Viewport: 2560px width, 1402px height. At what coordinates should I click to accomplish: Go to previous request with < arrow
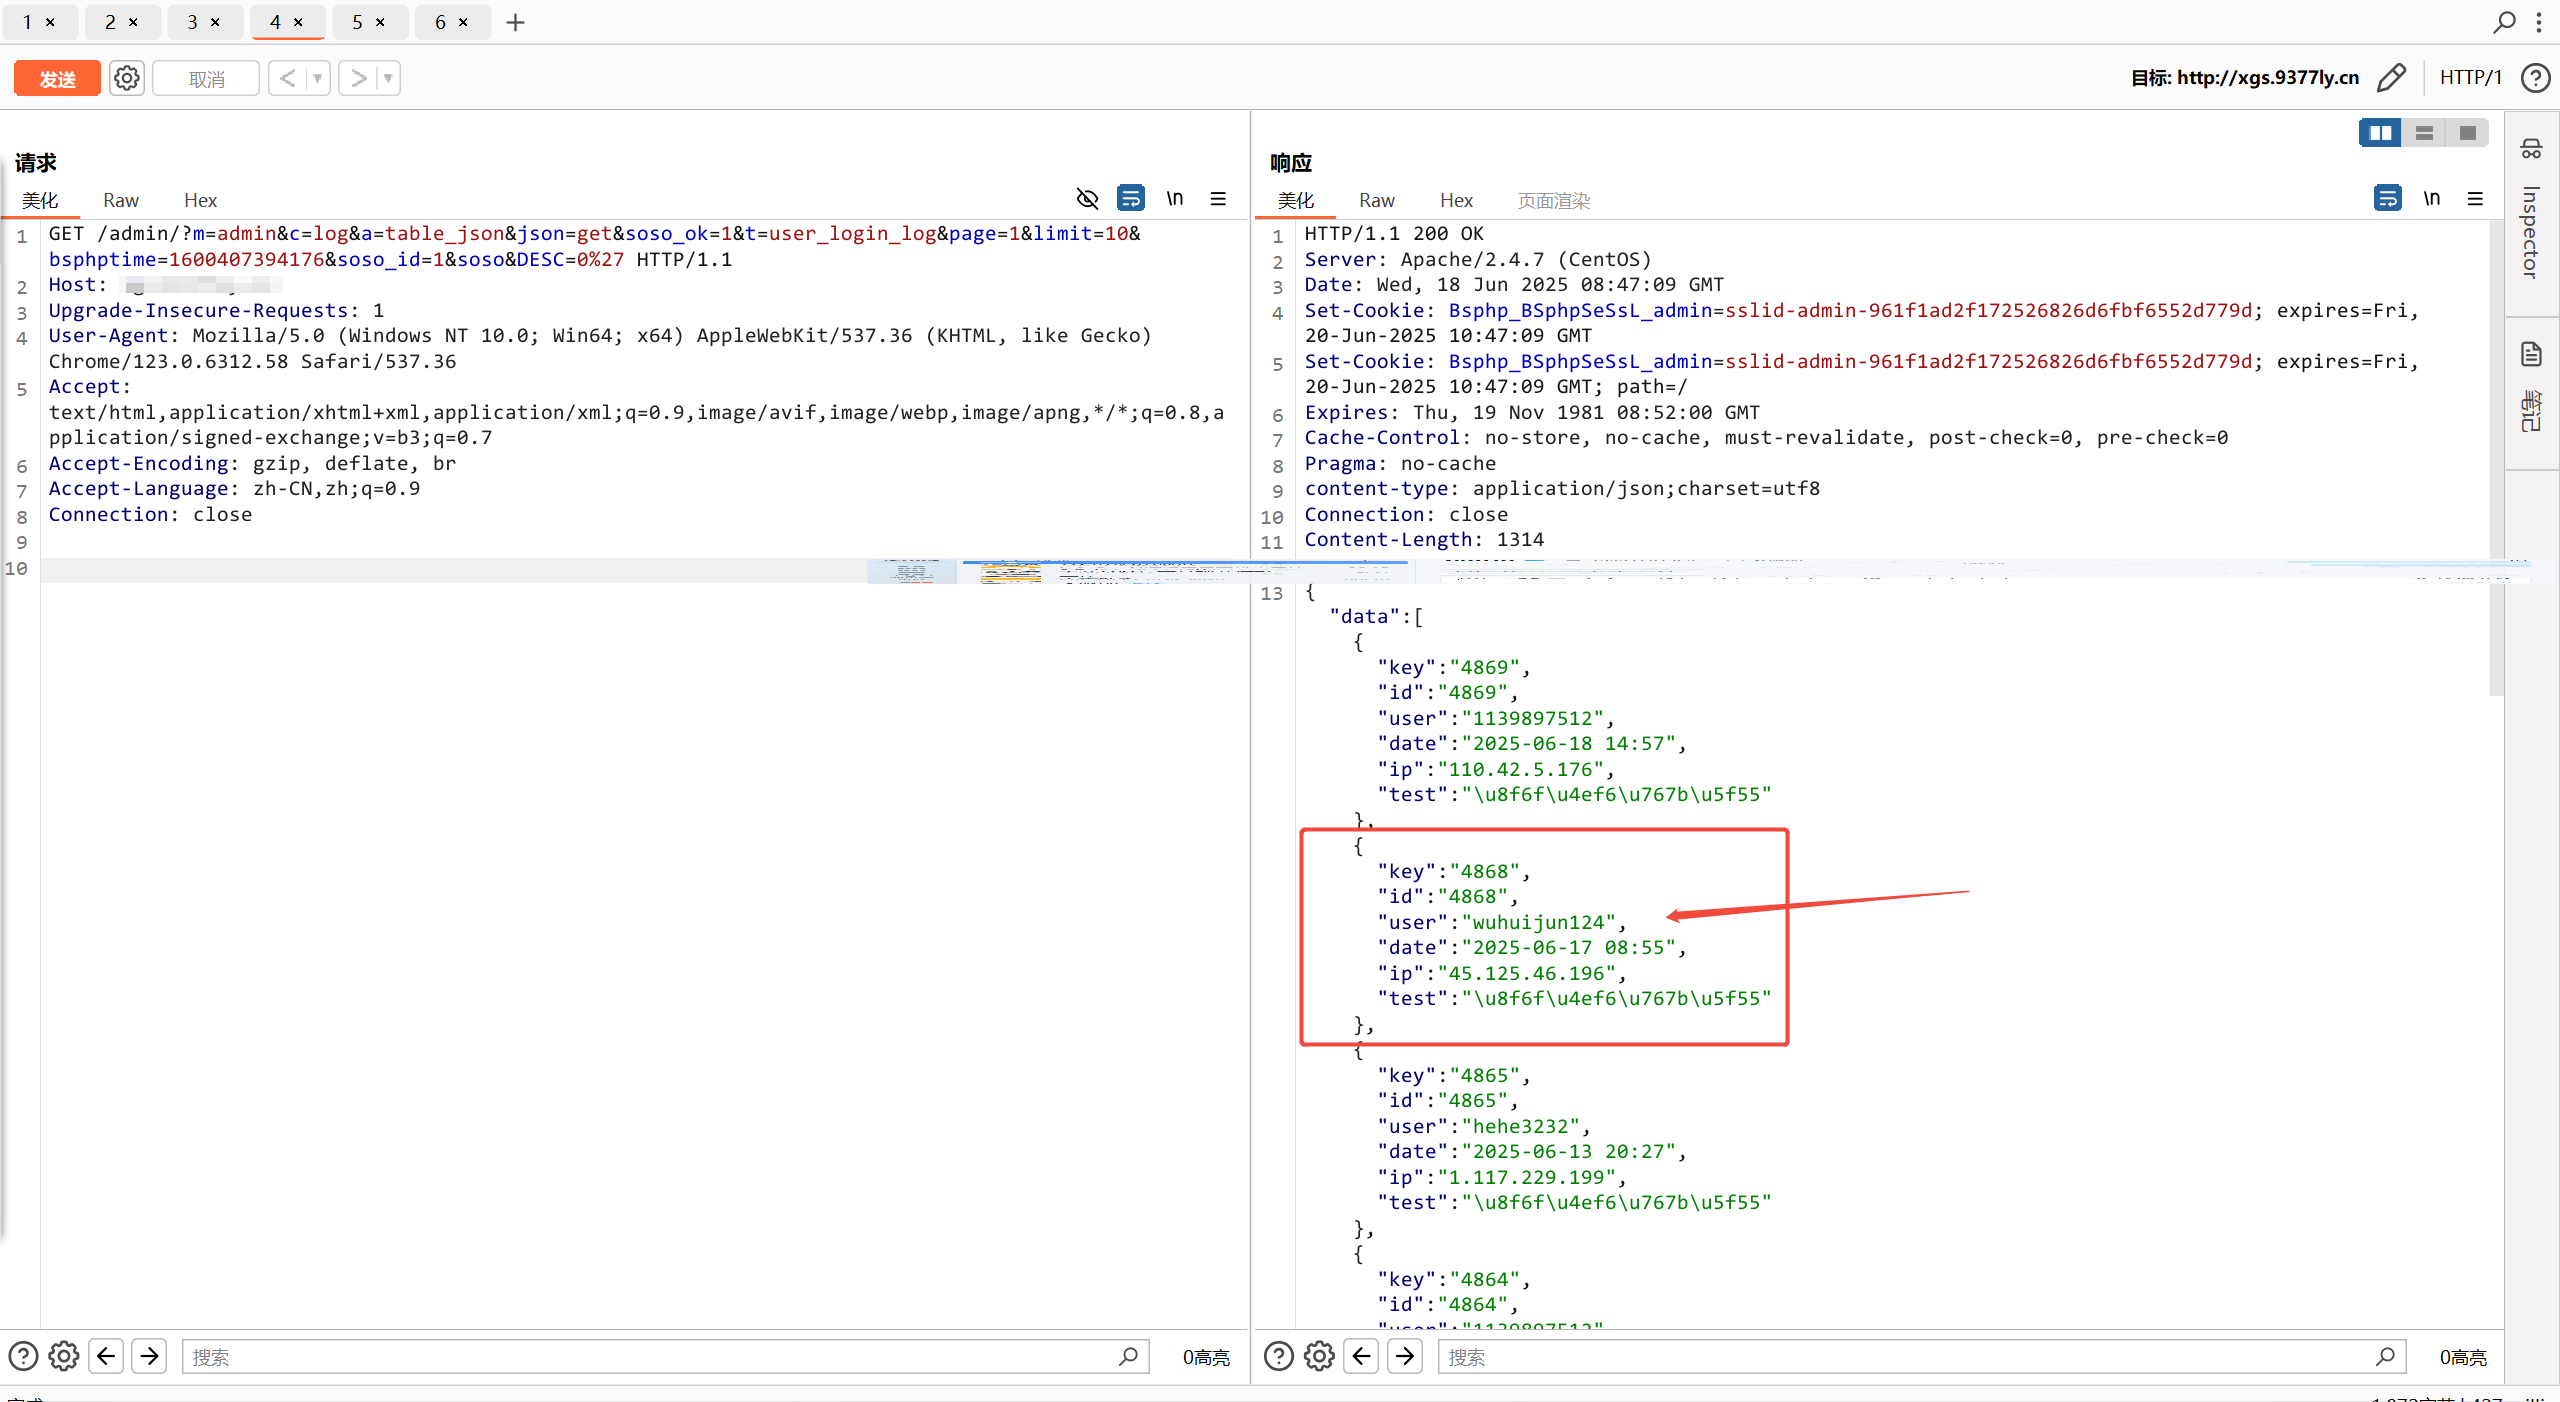pyautogui.click(x=287, y=78)
